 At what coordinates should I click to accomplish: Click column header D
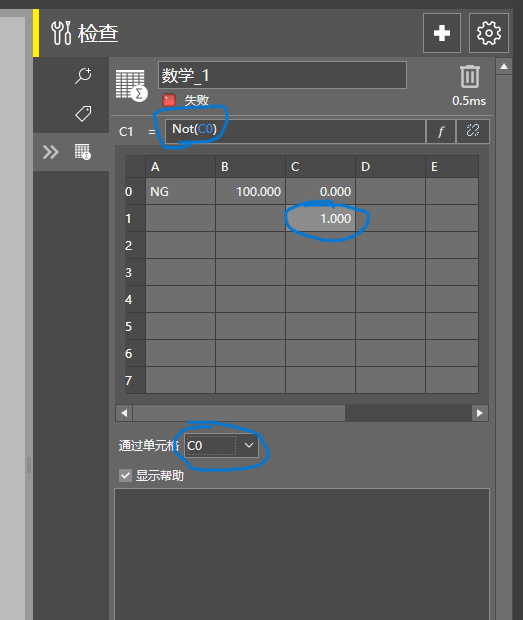[391, 167]
